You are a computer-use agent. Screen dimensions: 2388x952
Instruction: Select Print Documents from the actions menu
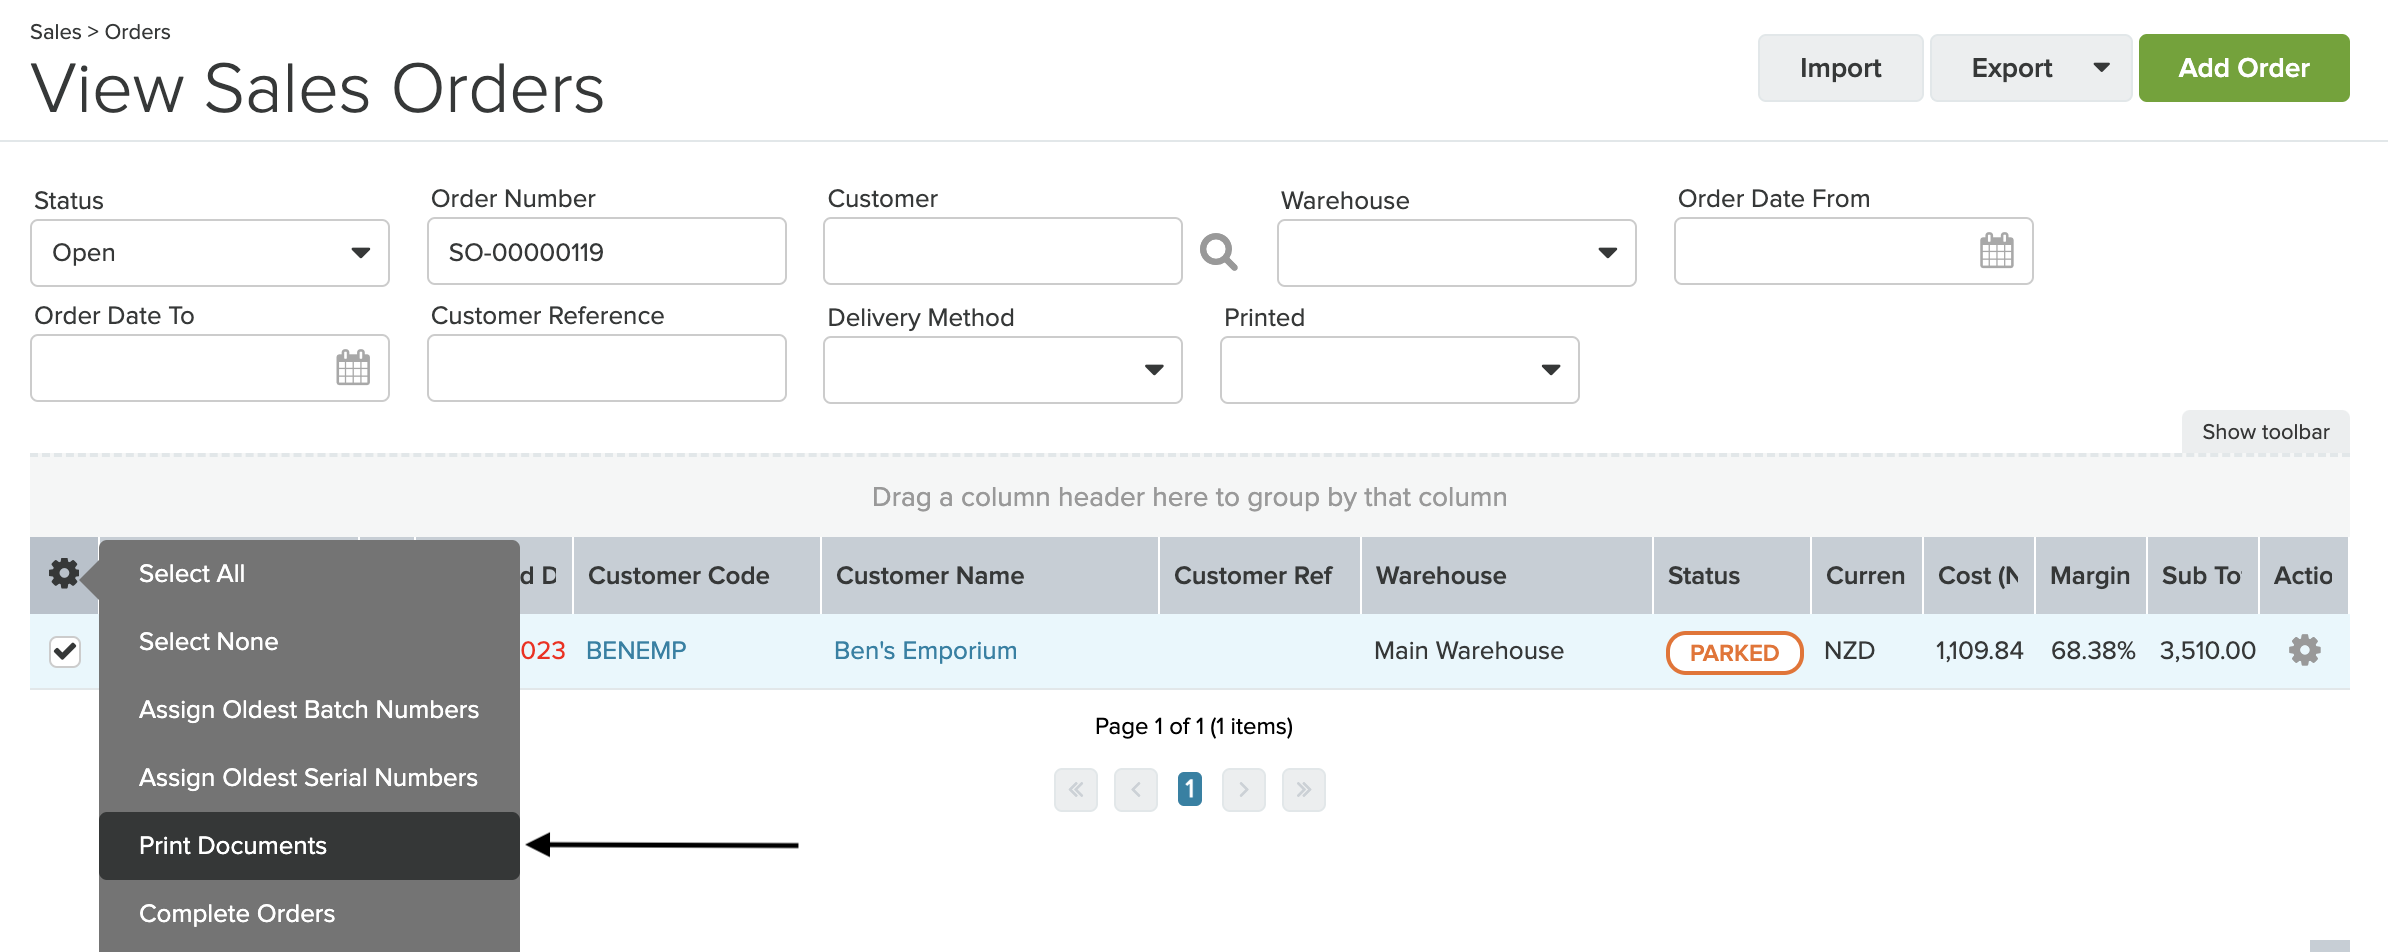(233, 845)
